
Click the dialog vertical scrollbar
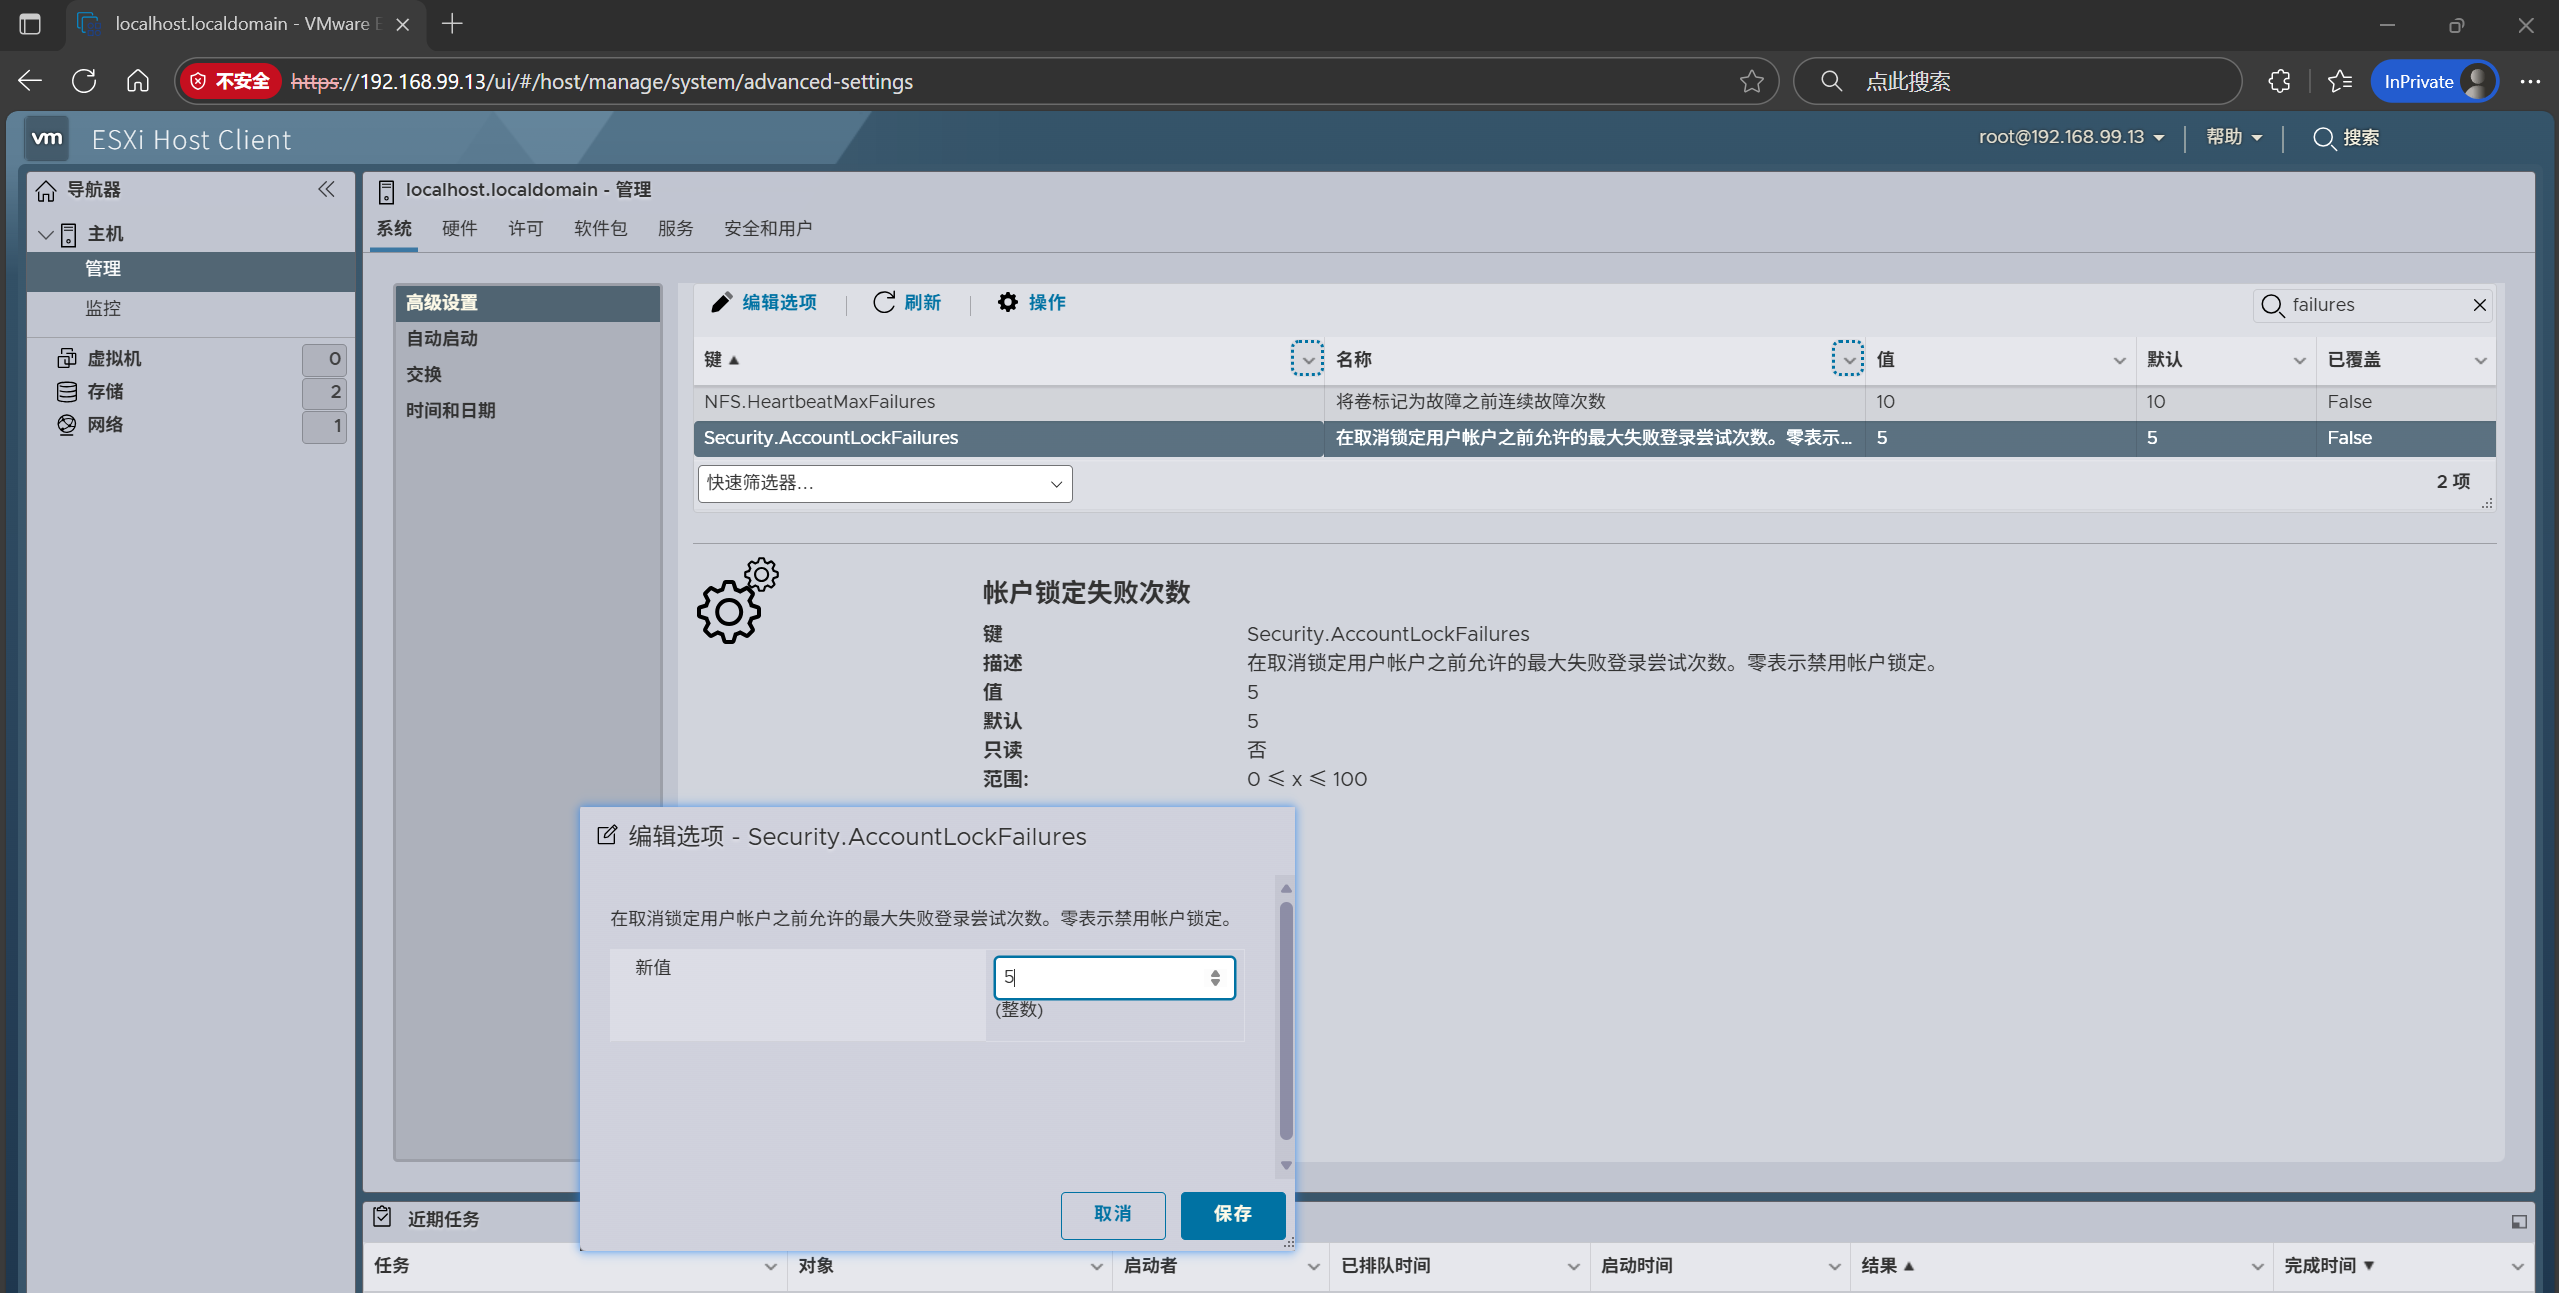pos(1286,1021)
